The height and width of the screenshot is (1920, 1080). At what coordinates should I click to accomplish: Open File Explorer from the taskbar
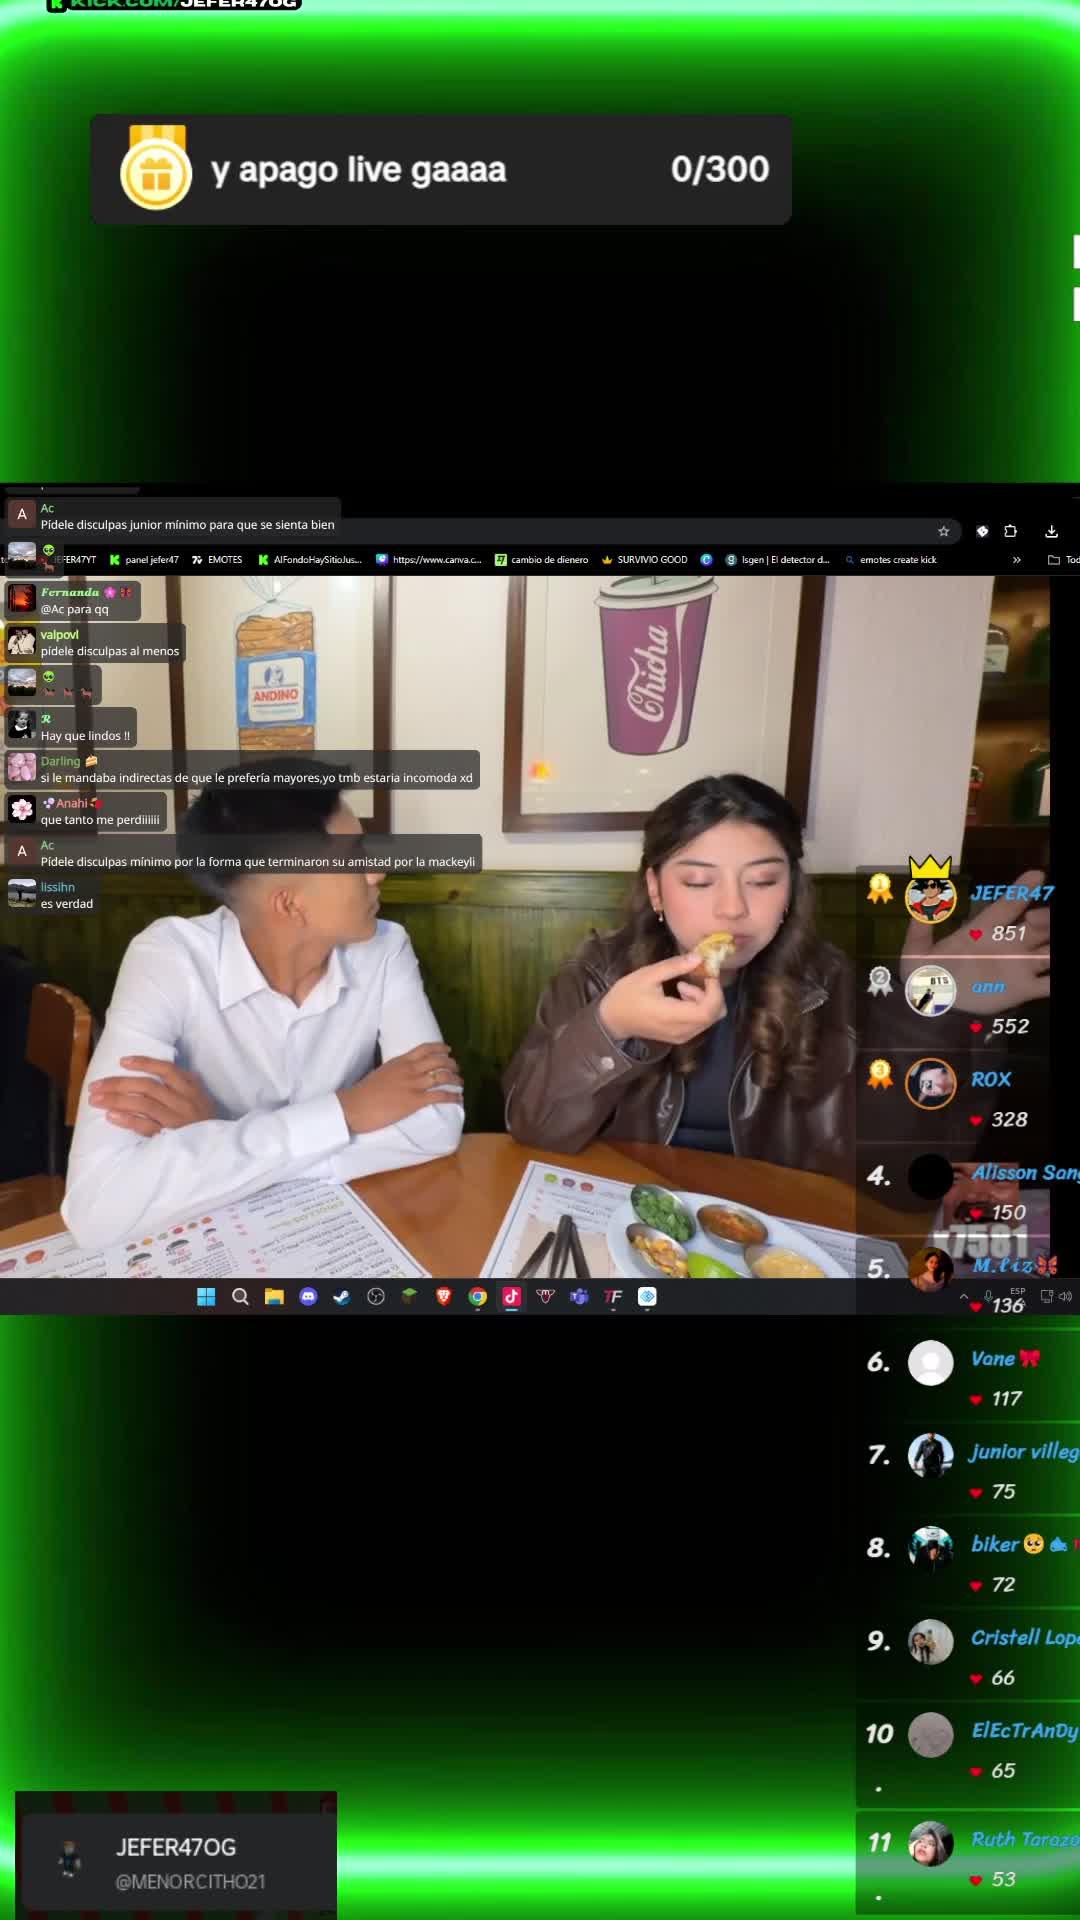click(x=274, y=1296)
